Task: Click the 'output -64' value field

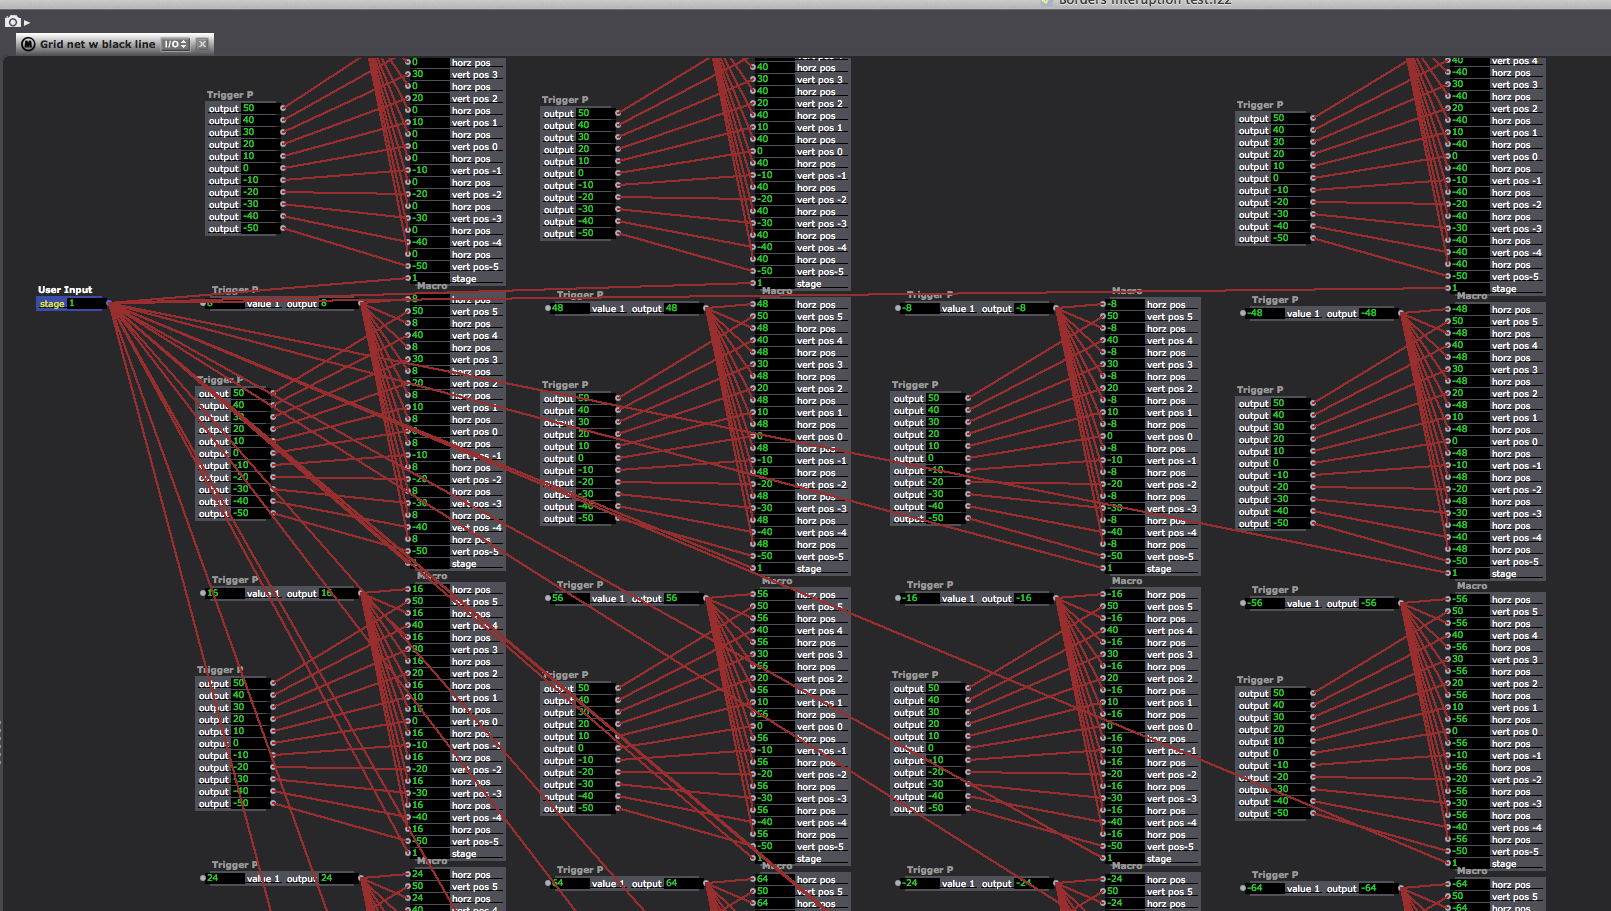Action: (1377, 888)
